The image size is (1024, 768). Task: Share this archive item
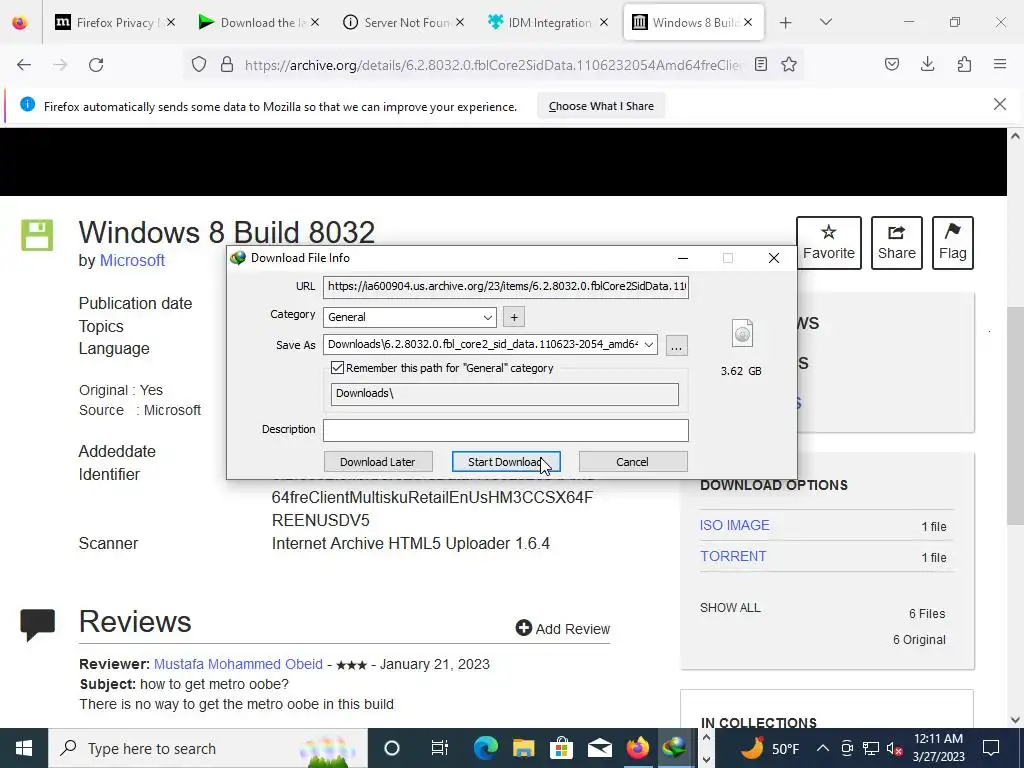[x=897, y=242]
